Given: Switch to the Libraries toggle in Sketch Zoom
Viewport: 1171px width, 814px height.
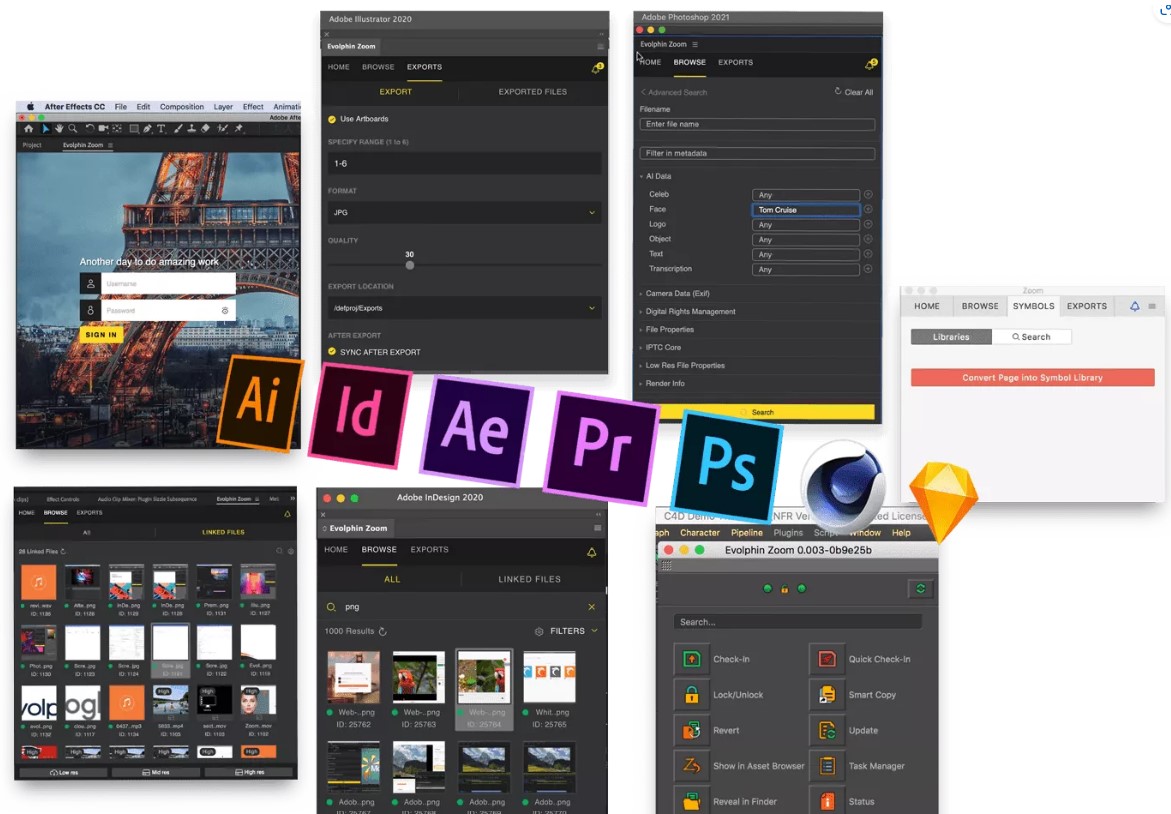Looking at the screenshot, I should [x=951, y=337].
